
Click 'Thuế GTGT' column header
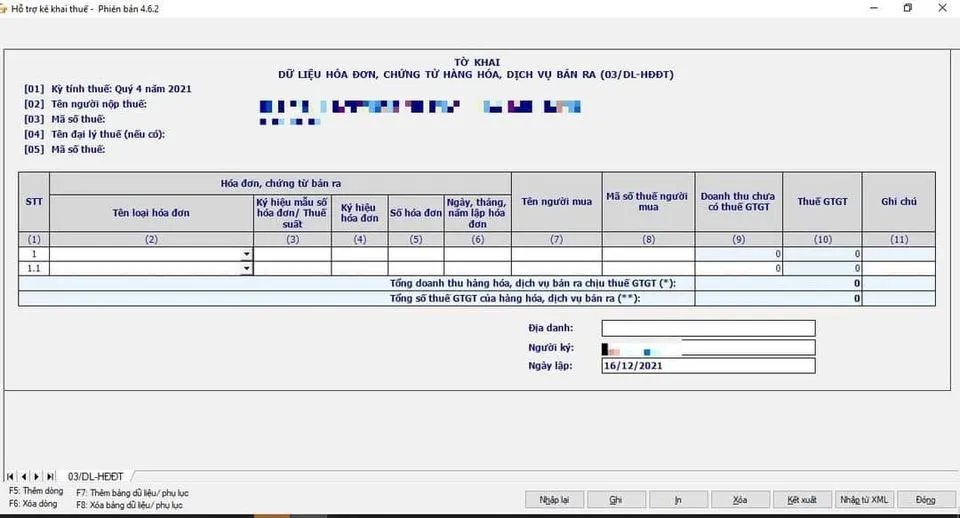tap(822, 201)
